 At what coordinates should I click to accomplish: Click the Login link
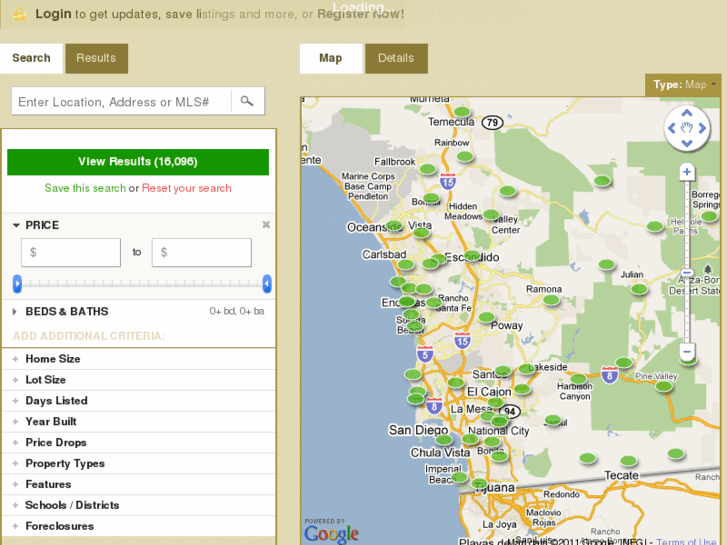pyautogui.click(x=53, y=14)
